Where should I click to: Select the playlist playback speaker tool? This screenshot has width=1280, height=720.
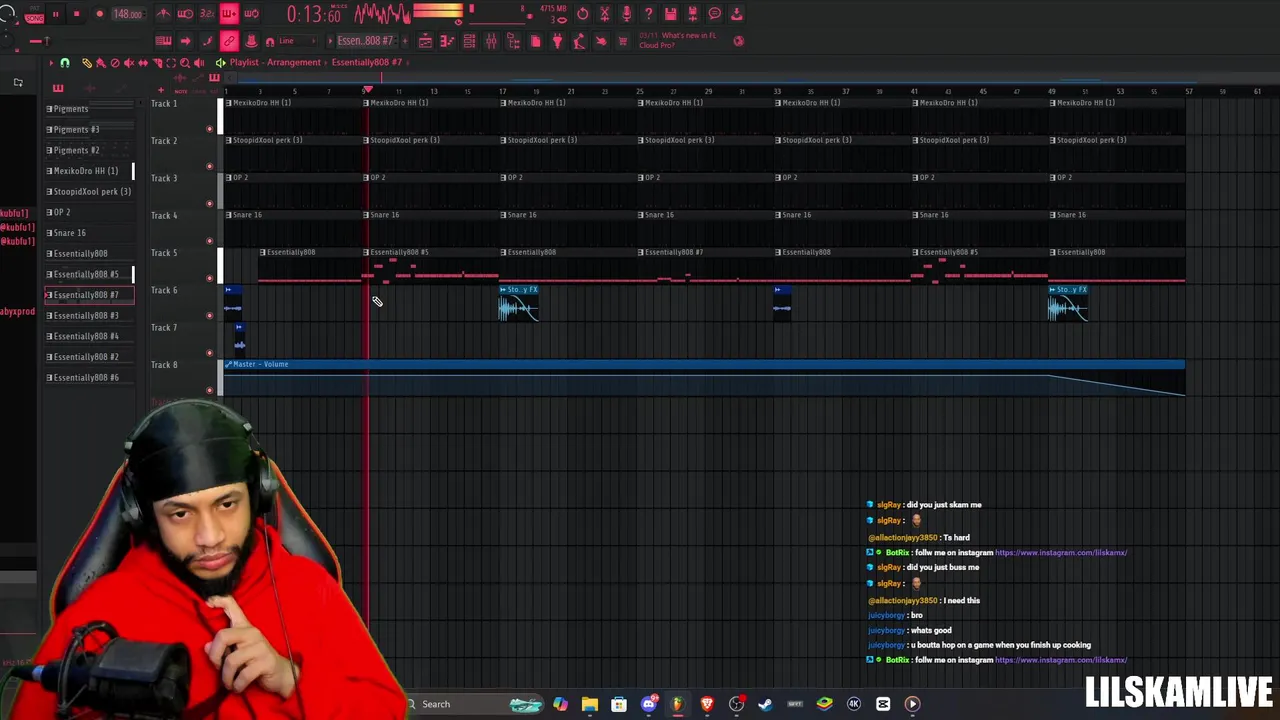[199, 63]
